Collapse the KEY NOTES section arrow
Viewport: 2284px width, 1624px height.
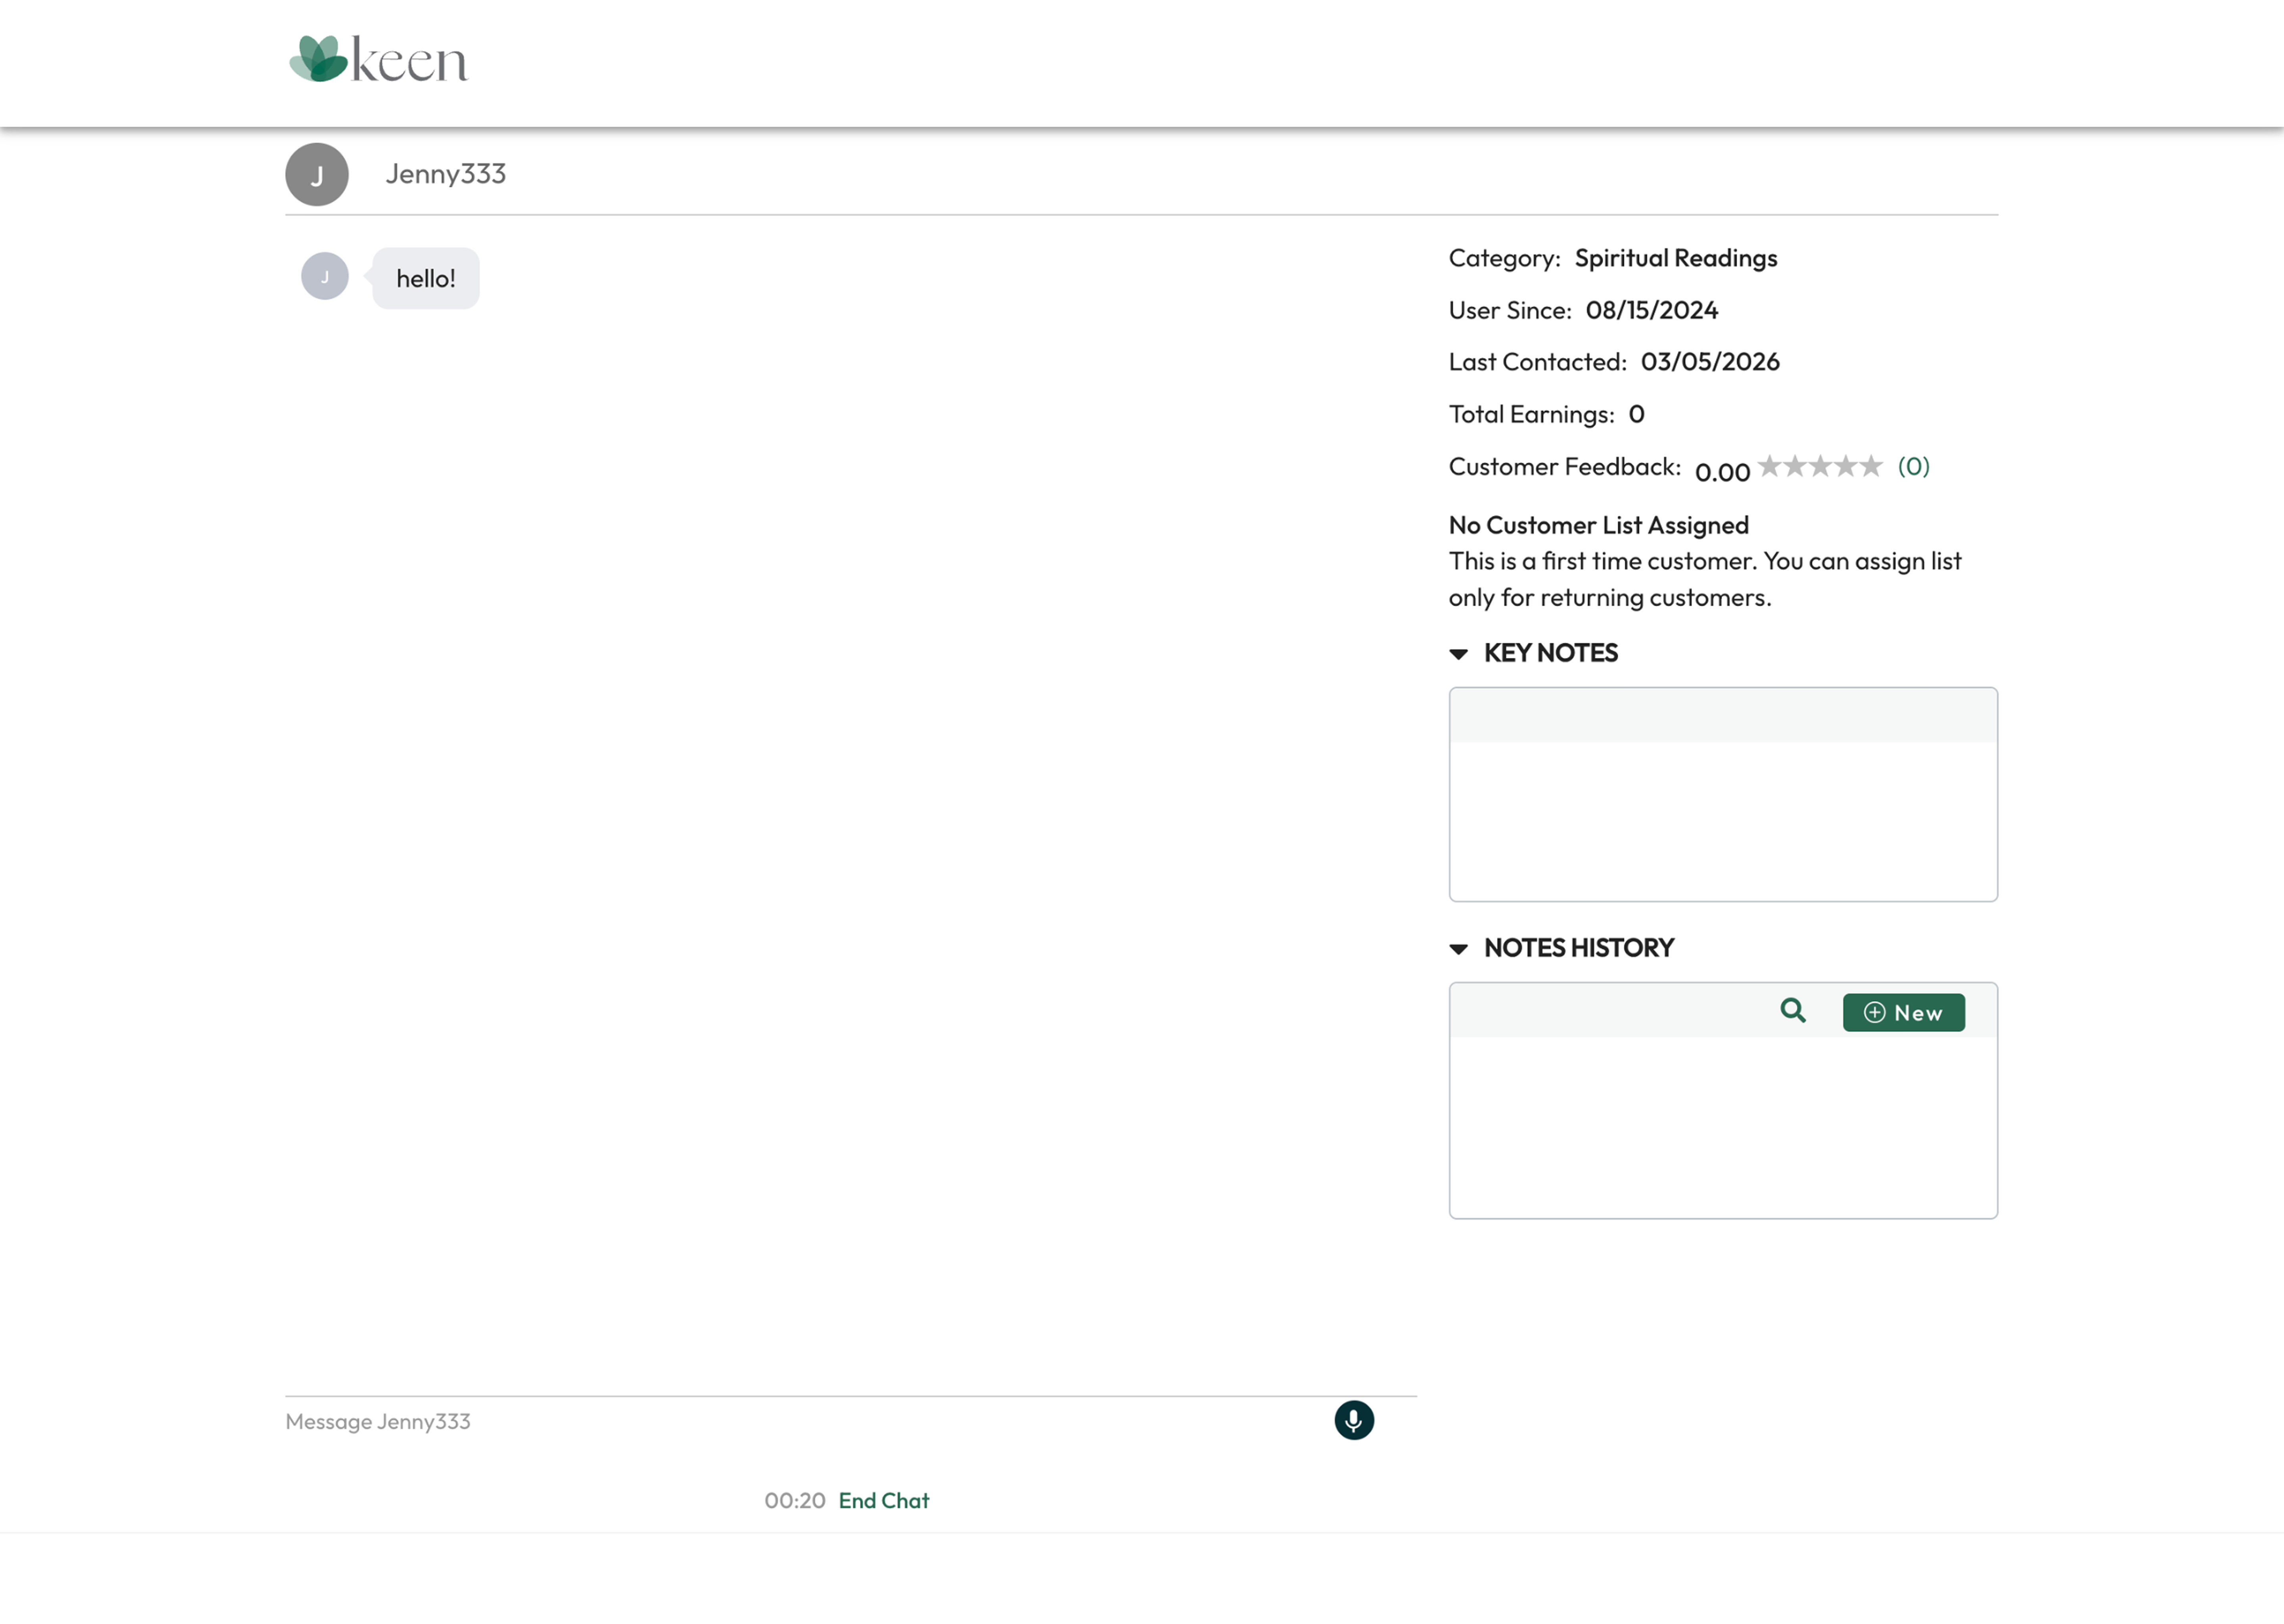[1459, 654]
